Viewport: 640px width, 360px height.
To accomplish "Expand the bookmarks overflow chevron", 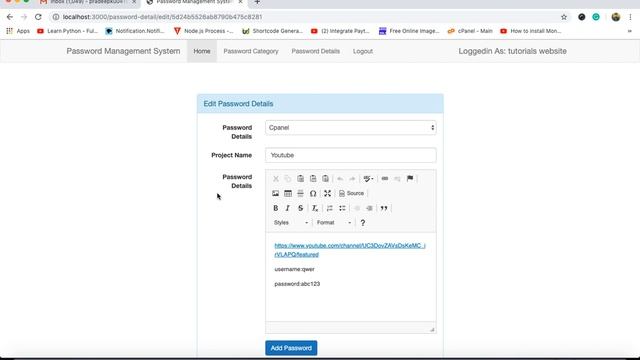I will click(629, 31).
